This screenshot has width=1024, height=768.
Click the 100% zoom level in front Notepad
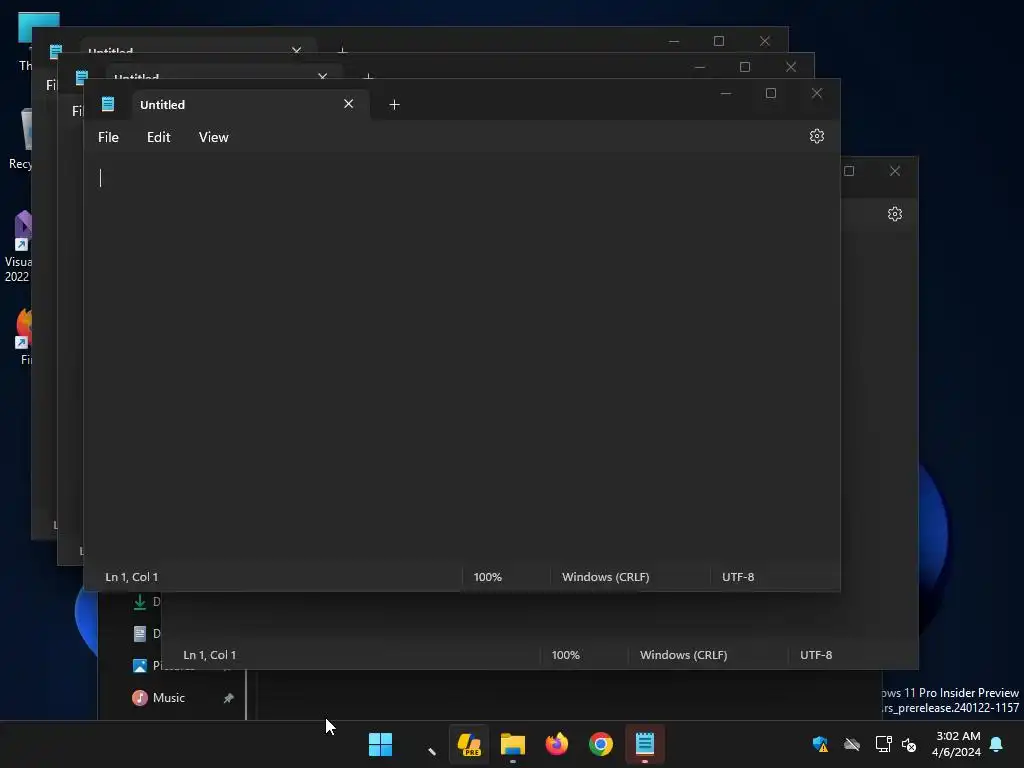tap(487, 577)
